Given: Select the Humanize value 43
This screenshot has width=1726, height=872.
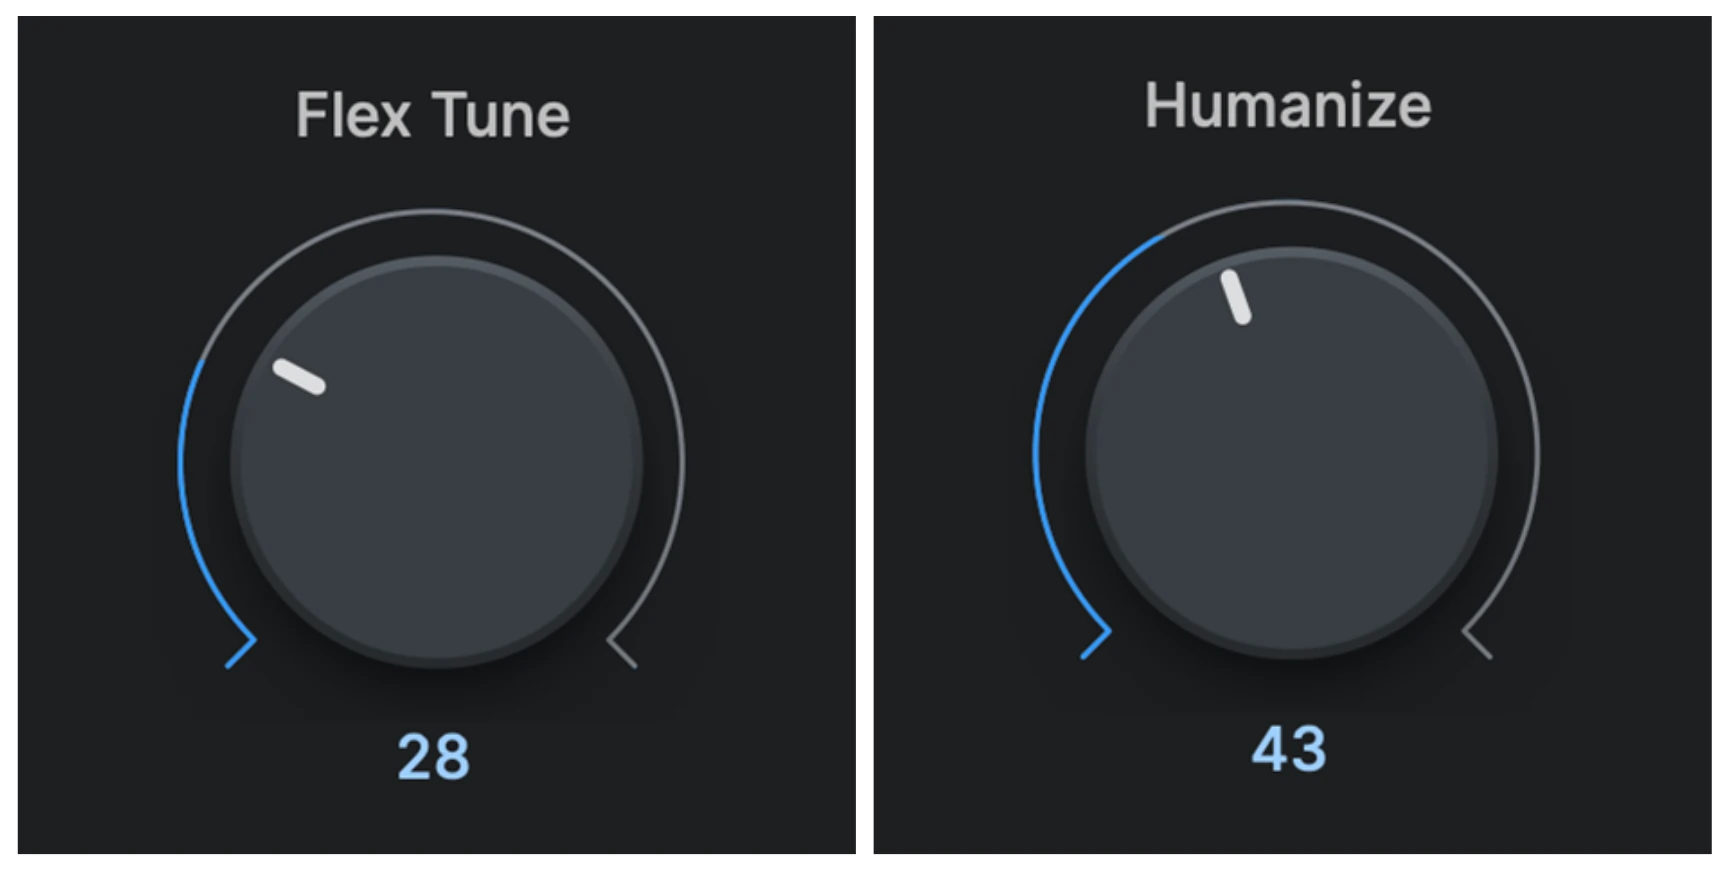Looking at the screenshot, I should click(1289, 749).
